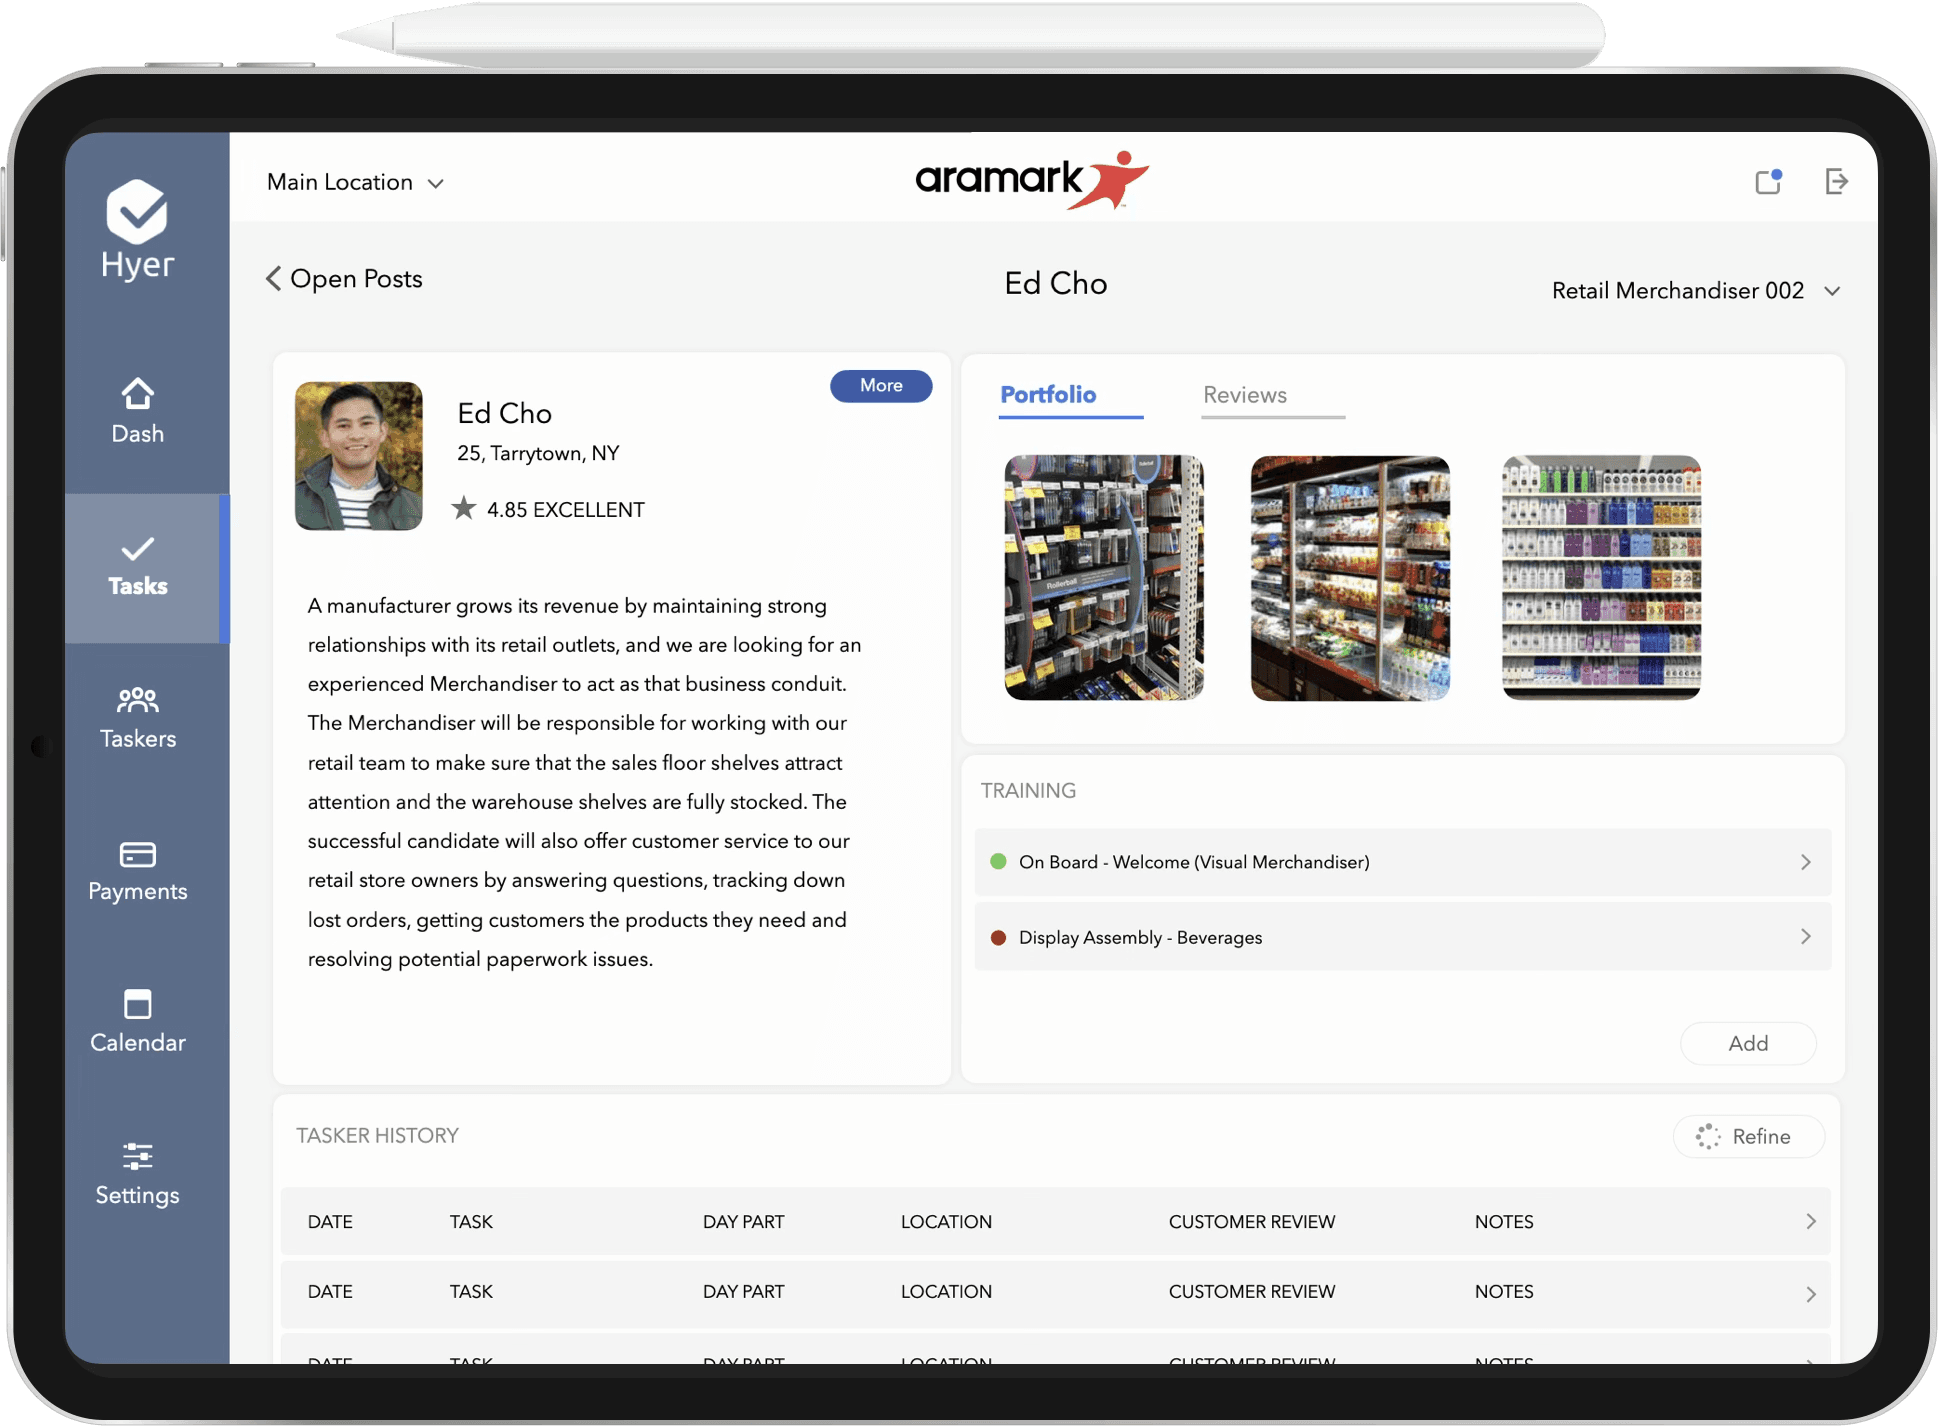The height and width of the screenshot is (1428, 1938).
Task: Open the third portfolio photo of bottle shelves
Action: pyautogui.click(x=1601, y=578)
